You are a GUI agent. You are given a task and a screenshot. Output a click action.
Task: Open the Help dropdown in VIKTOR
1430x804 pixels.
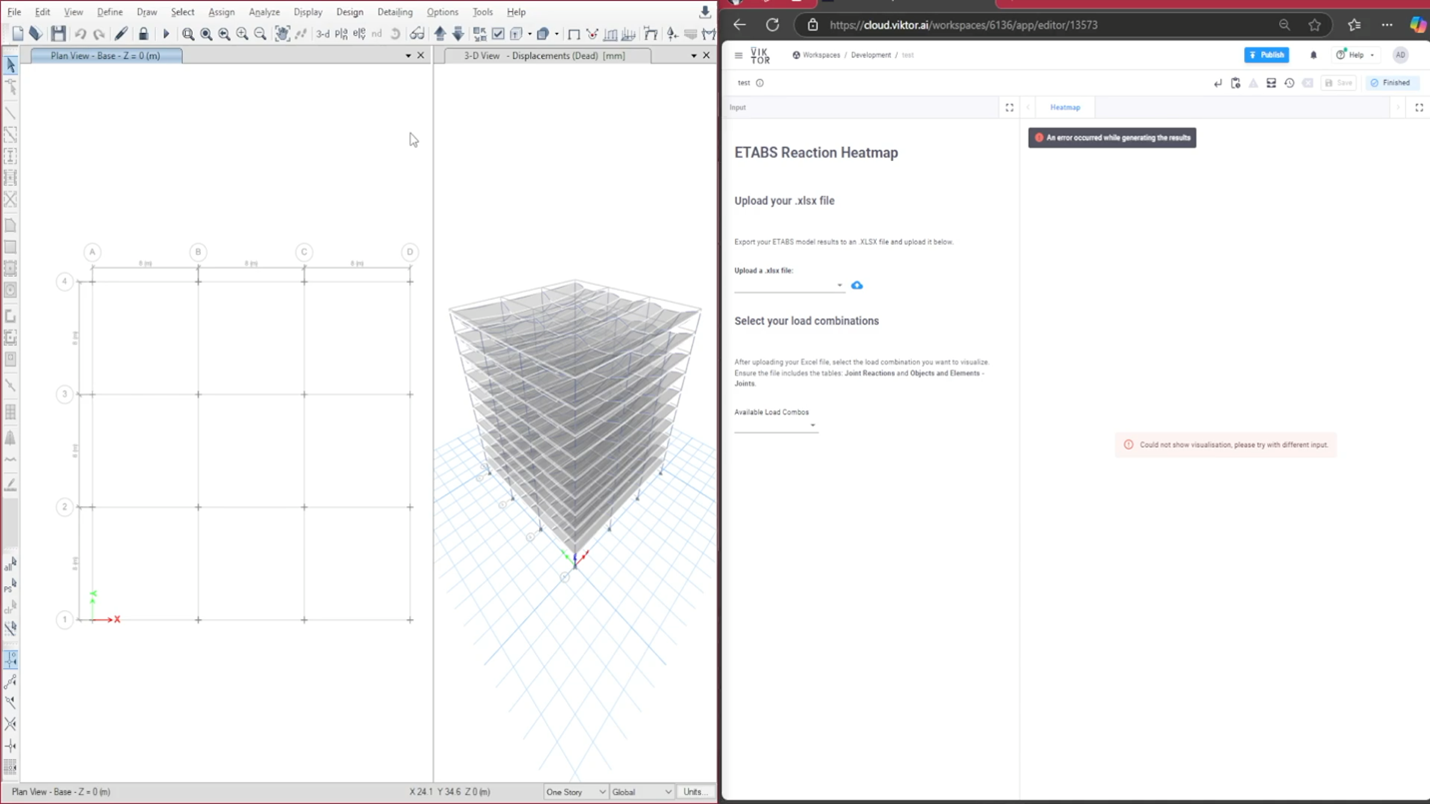click(x=1356, y=55)
